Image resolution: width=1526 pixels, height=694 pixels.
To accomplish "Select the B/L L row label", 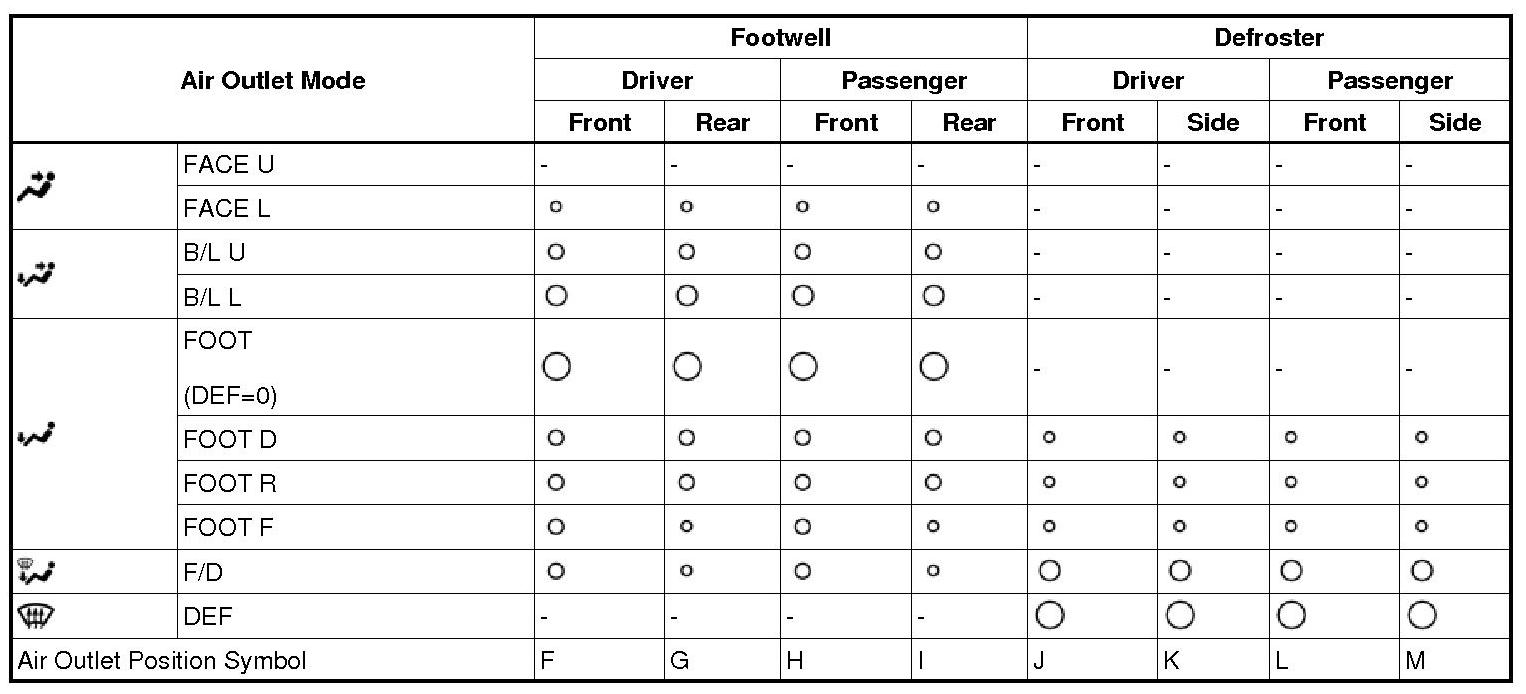I will click(213, 297).
